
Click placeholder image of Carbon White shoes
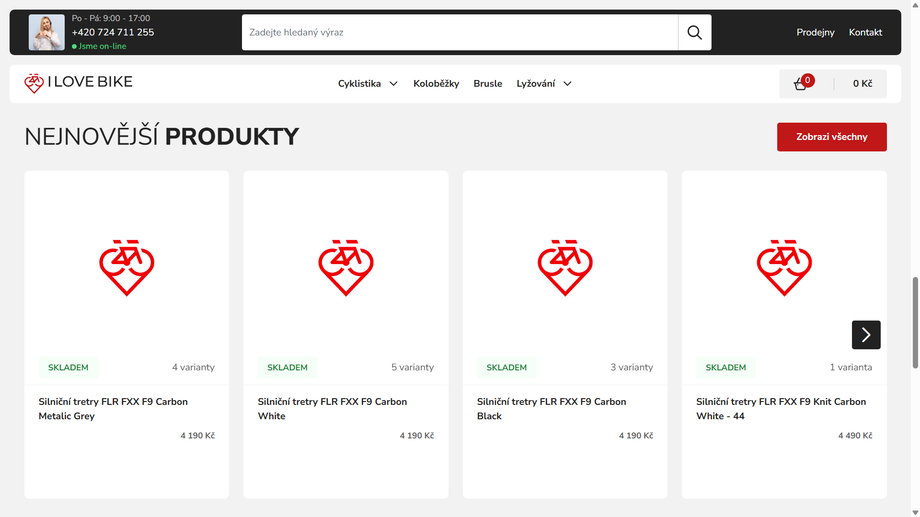[x=346, y=267]
